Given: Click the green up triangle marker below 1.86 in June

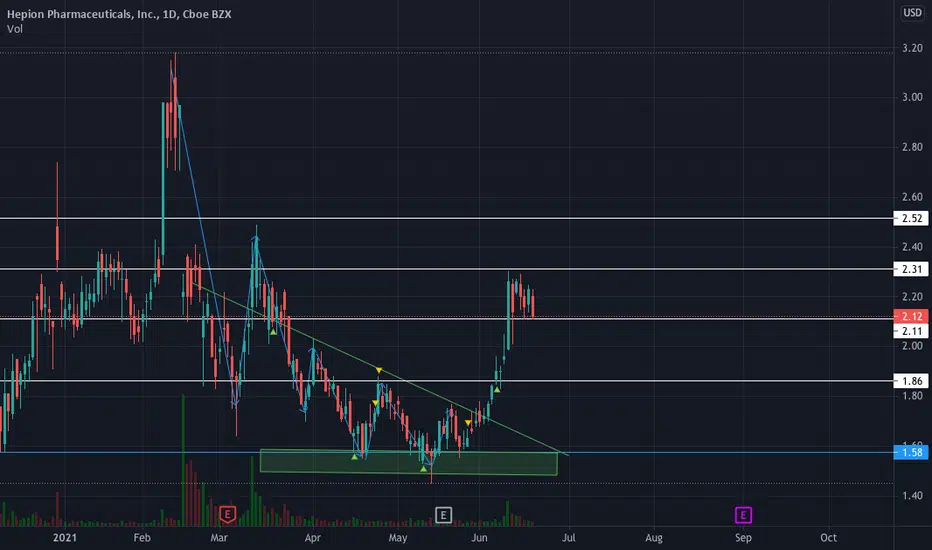Looking at the screenshot, I should tap(497, 390).
